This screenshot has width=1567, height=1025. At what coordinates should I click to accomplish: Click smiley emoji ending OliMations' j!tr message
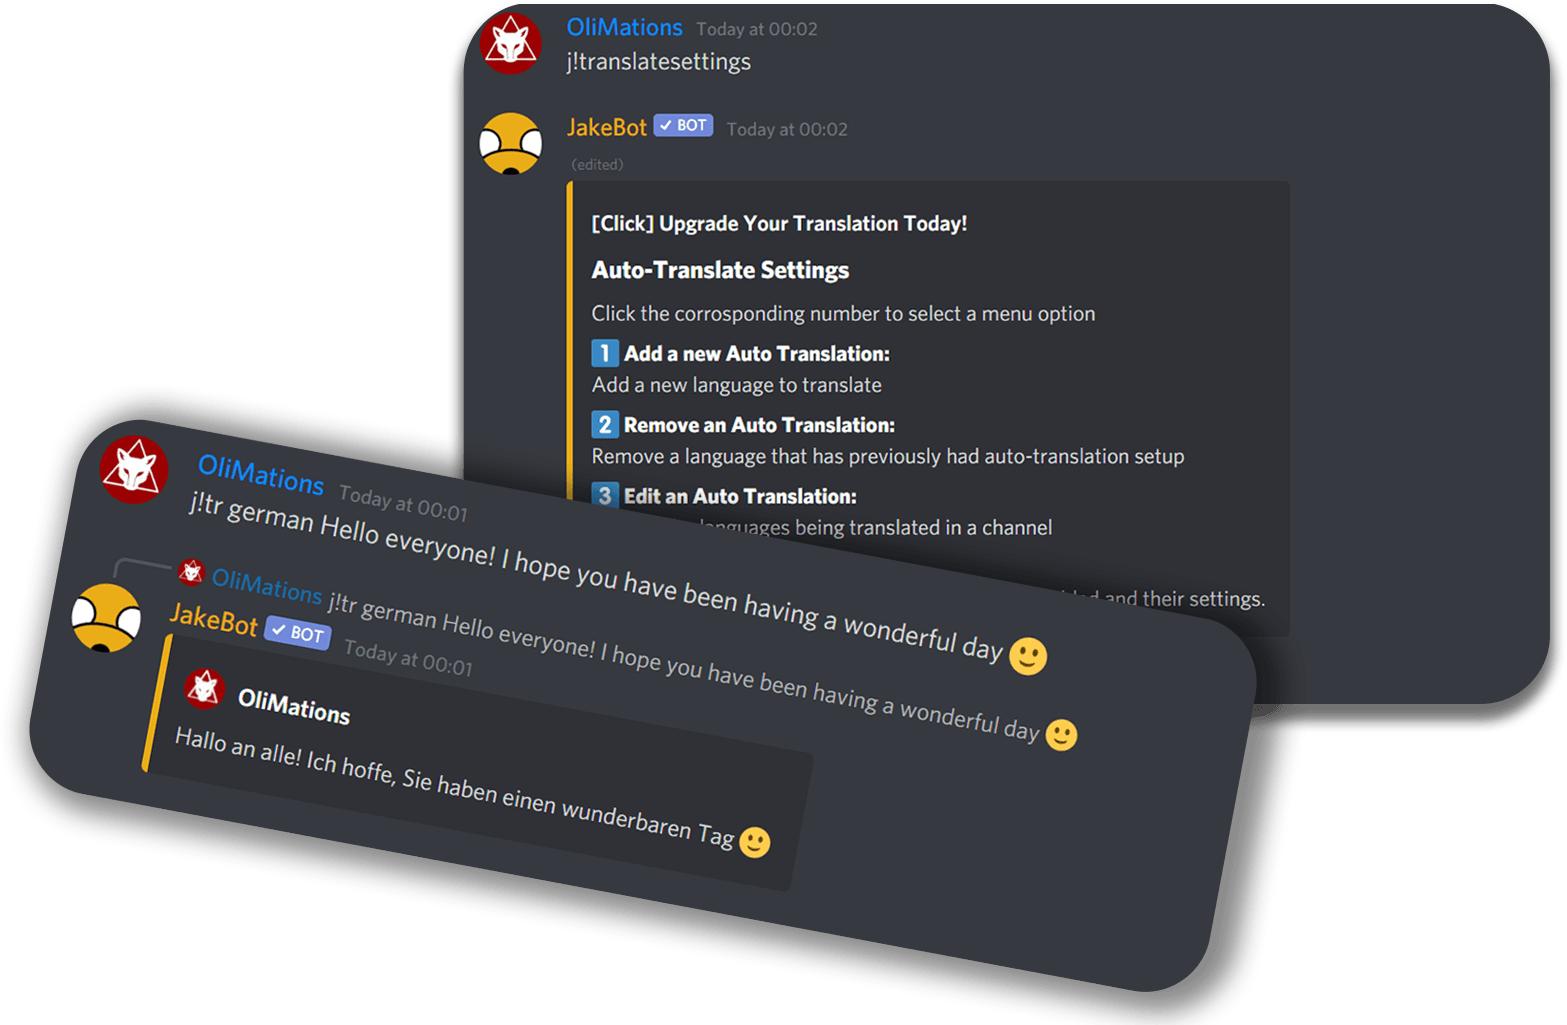[x=1028, y=656]
